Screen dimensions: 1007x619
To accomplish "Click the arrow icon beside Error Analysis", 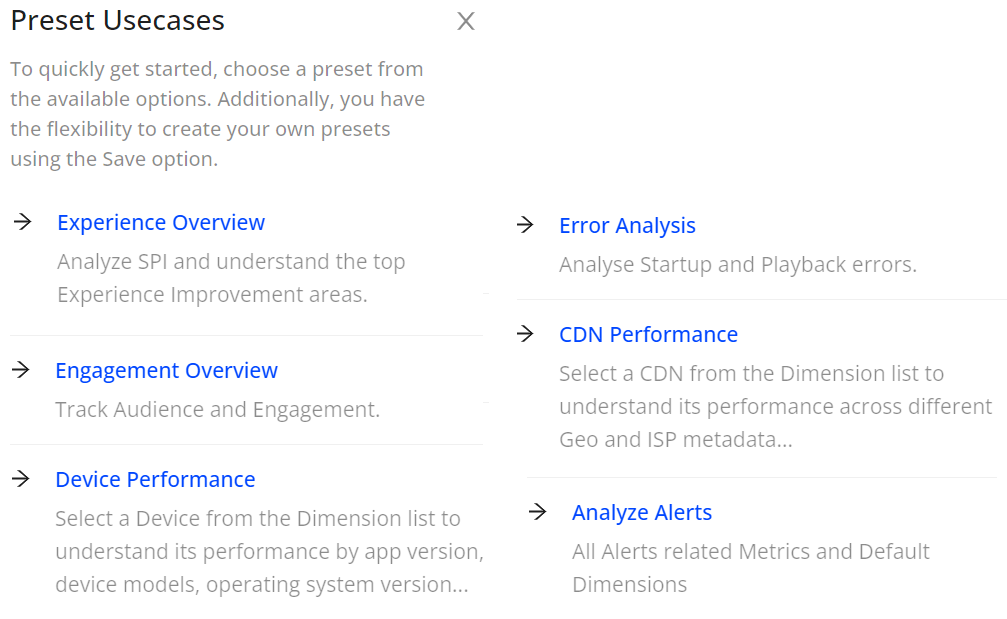I will pos(525,225).
